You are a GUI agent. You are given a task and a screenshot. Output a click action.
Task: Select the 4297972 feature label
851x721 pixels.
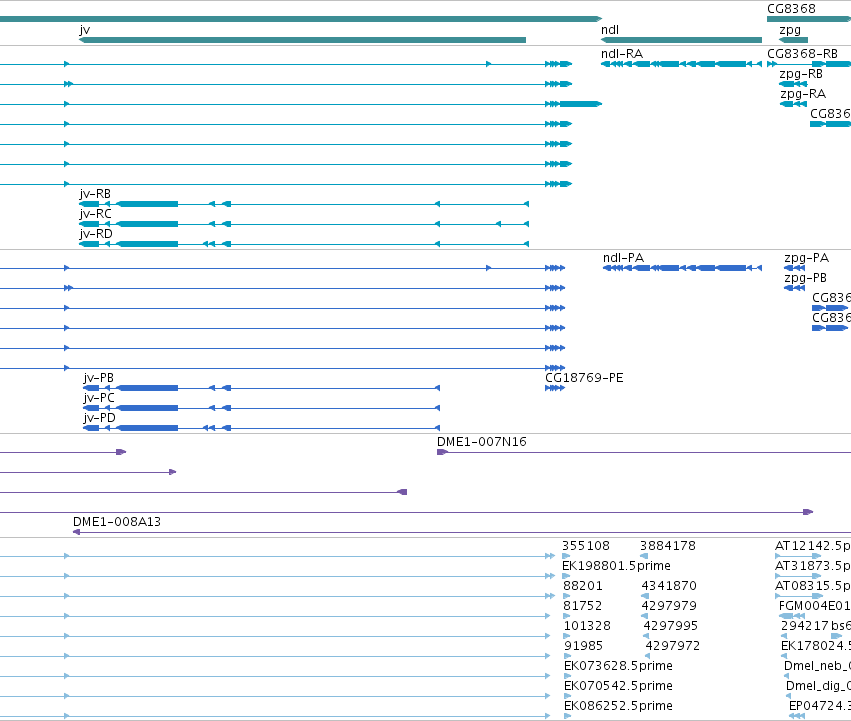click(x=672, y=646)
